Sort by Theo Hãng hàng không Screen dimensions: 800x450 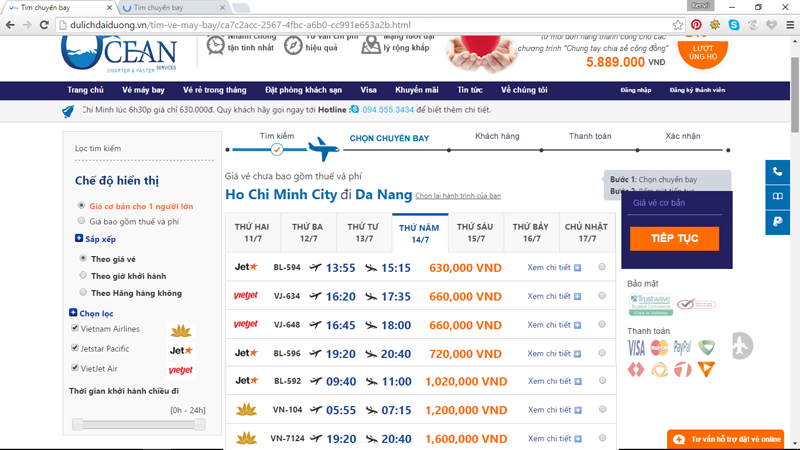click(x=83, y=292)
